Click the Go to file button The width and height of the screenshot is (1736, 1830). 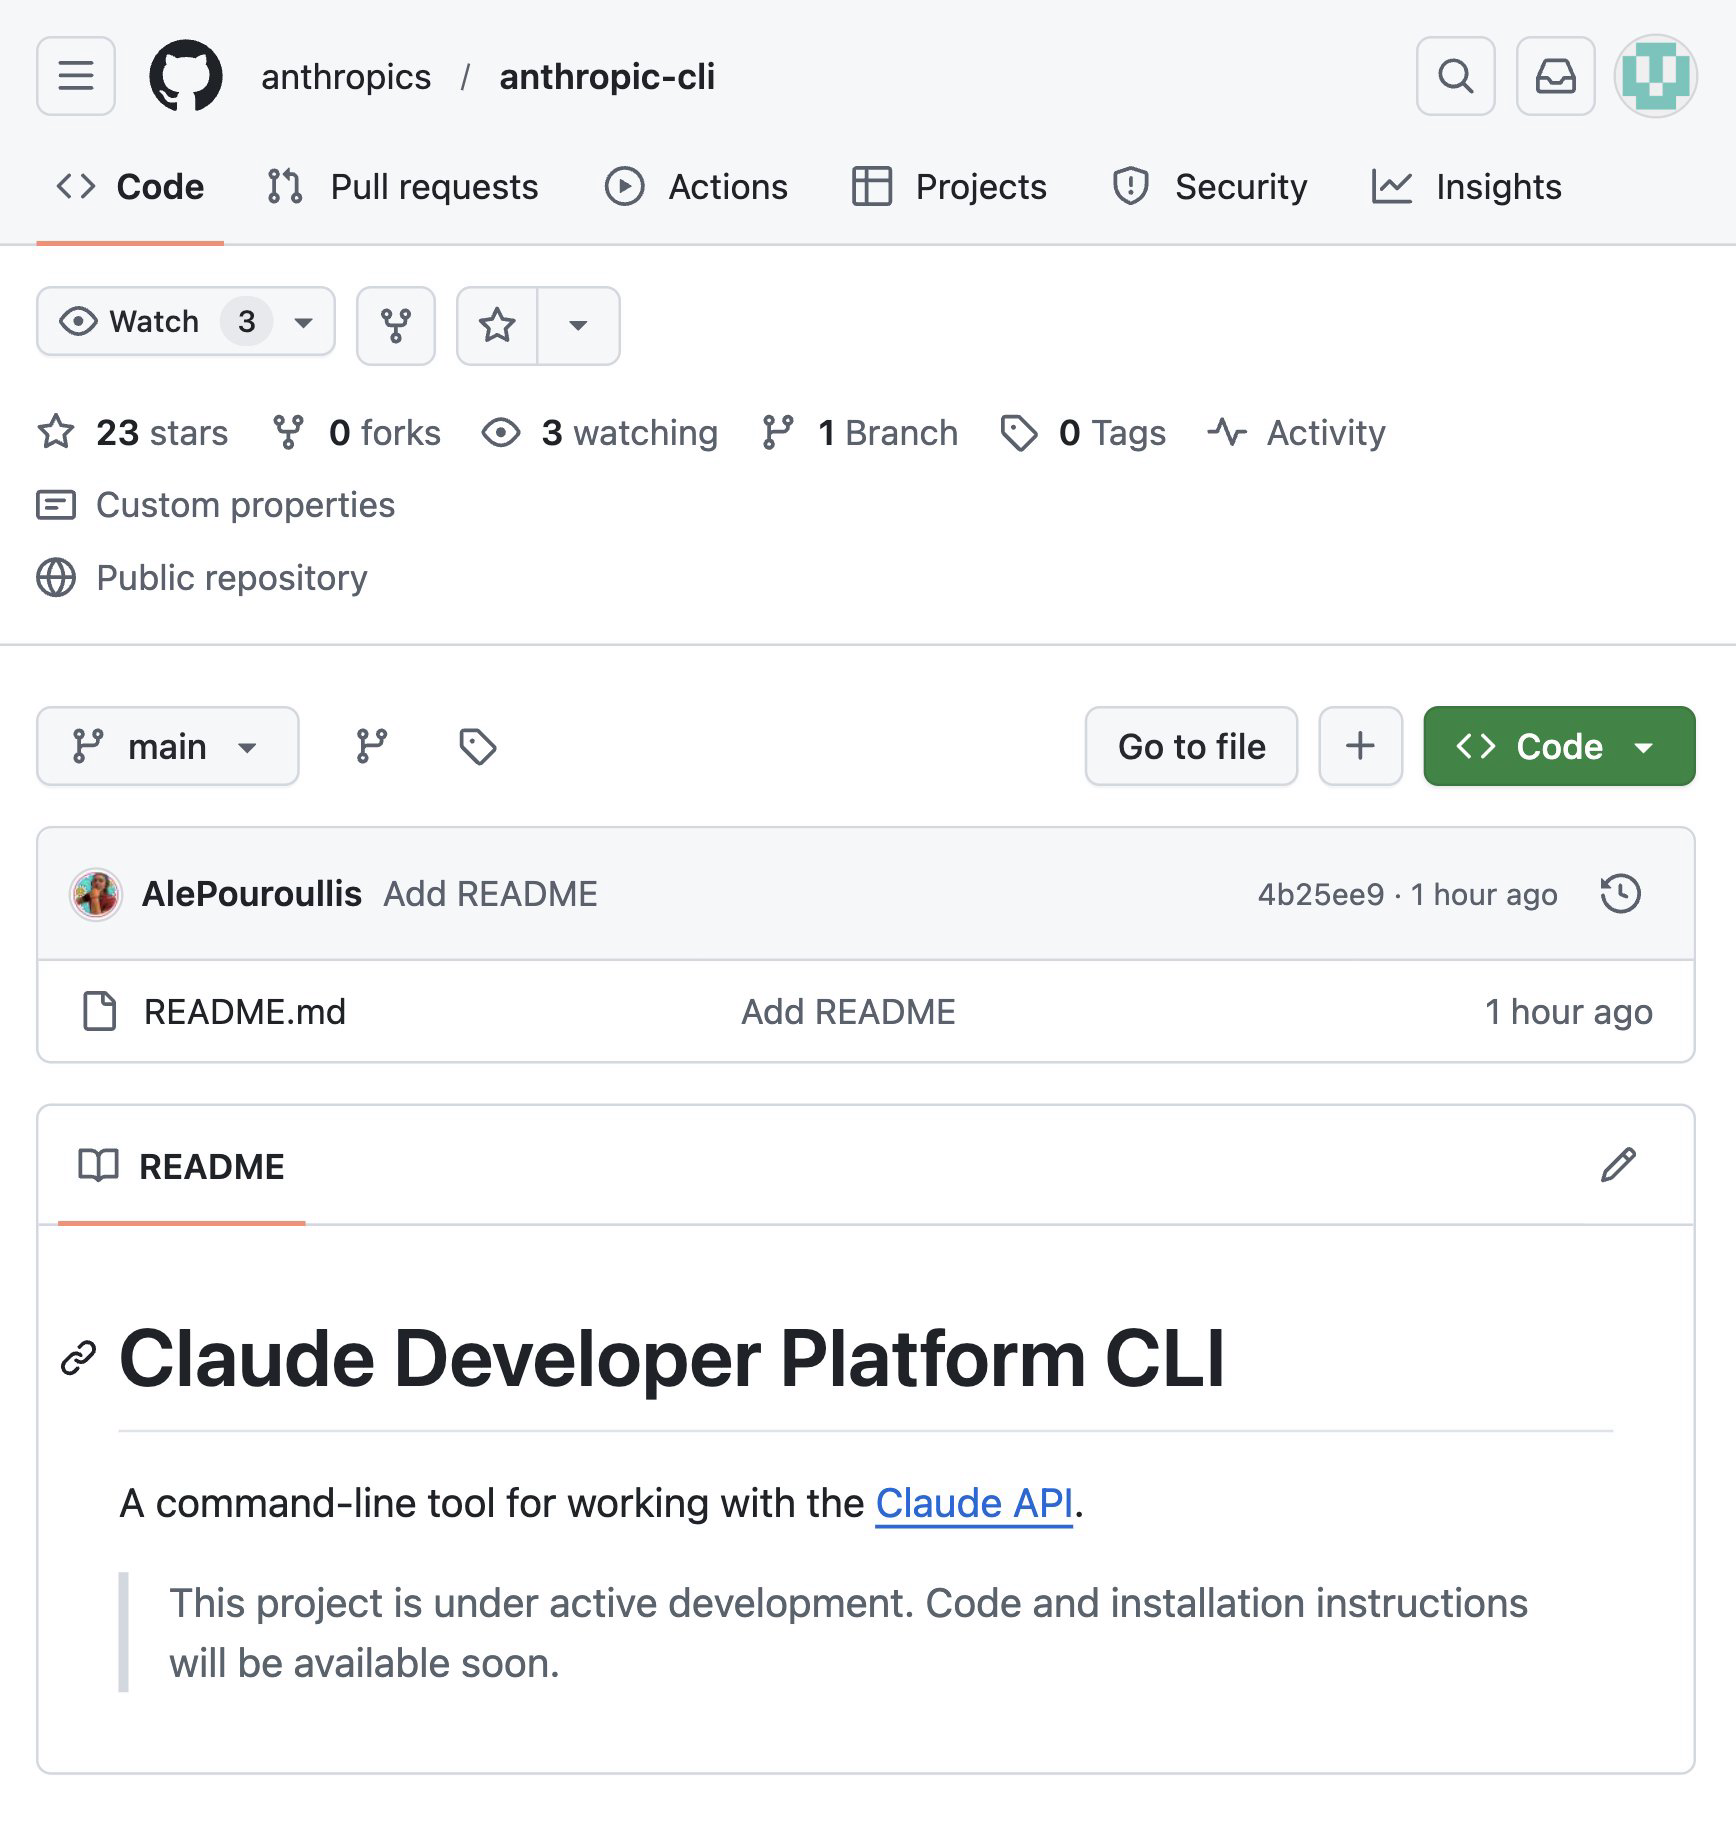[x=1191, y=746]
